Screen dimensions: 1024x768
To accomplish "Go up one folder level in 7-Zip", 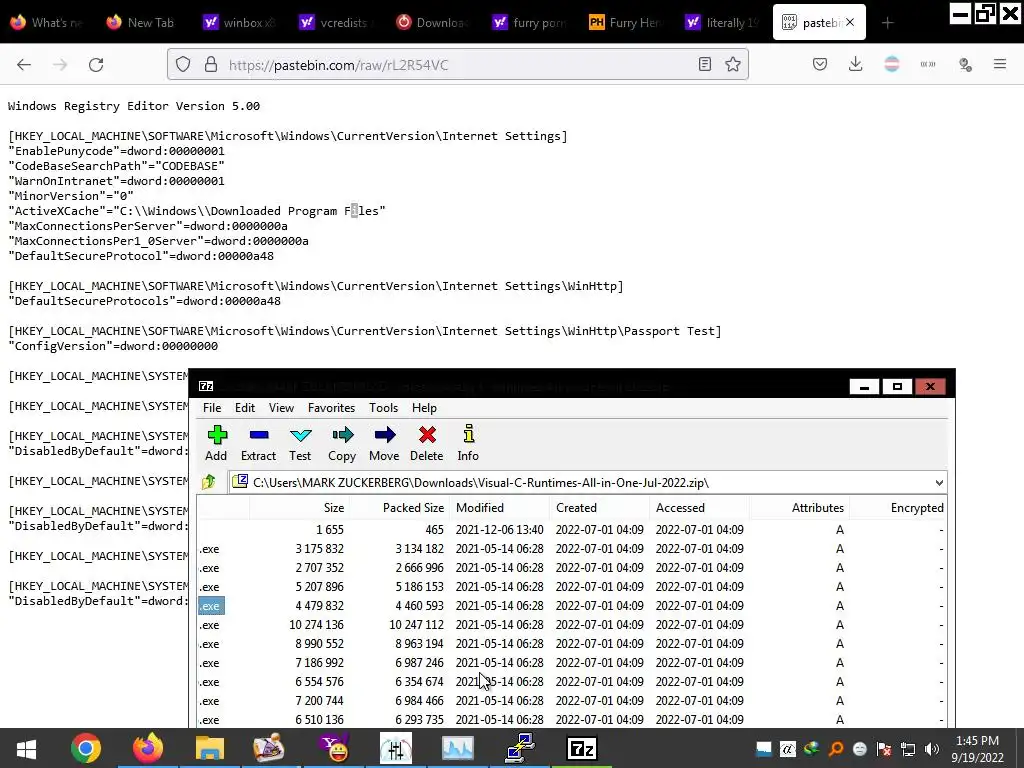I will point(208,483).
